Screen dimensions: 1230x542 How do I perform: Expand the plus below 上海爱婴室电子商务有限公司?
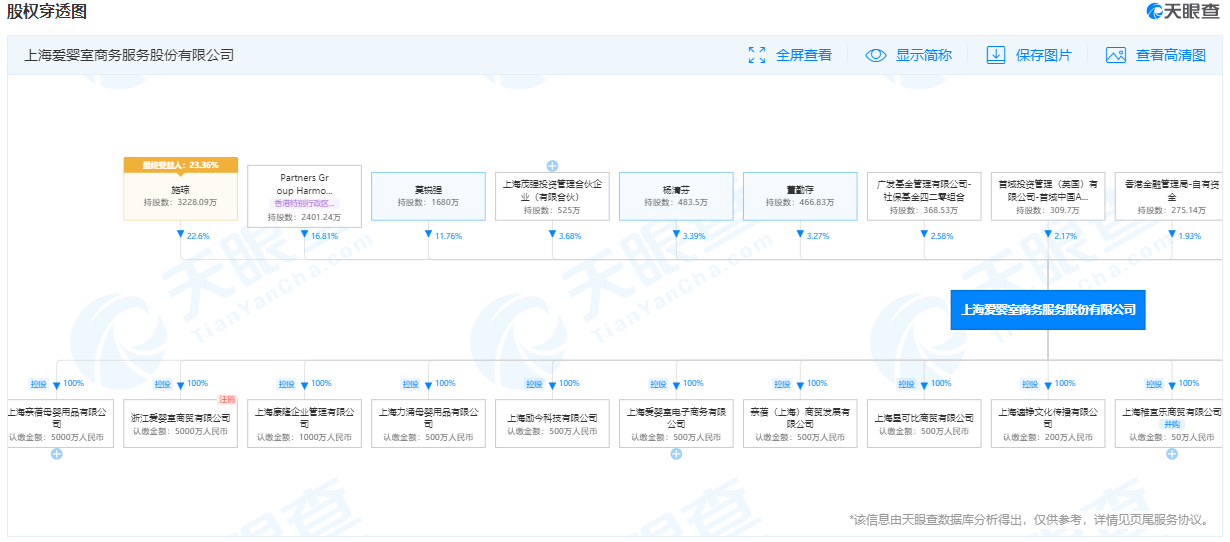(x=676, y=454)
